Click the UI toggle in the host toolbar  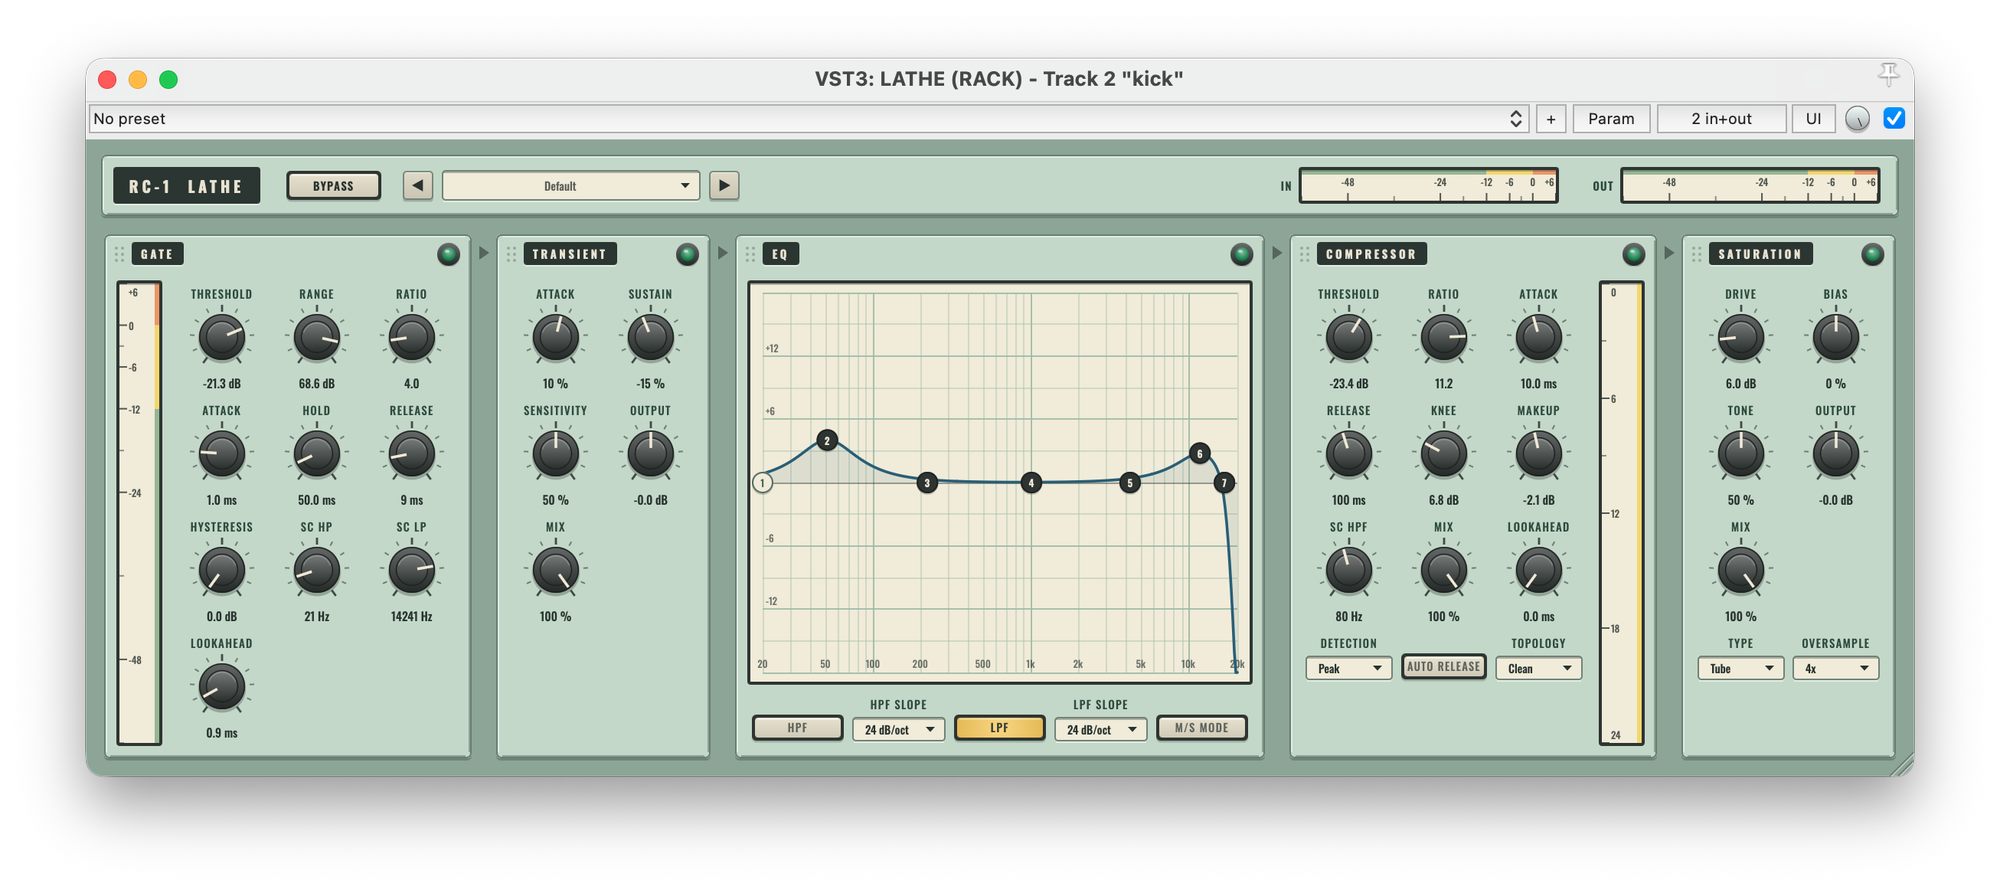pyautogui.click(x=1813, y=119)
